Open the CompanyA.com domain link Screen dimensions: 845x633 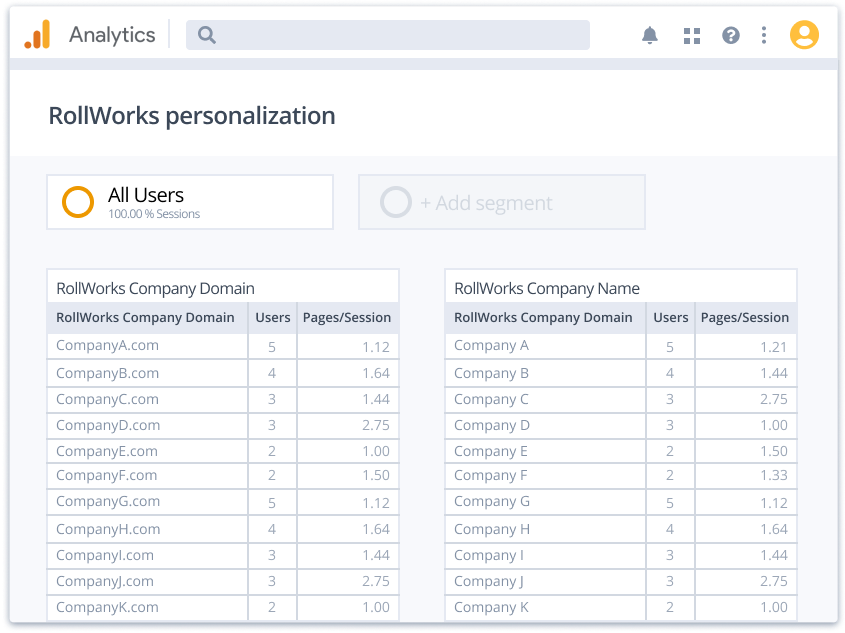pos(107,346)
